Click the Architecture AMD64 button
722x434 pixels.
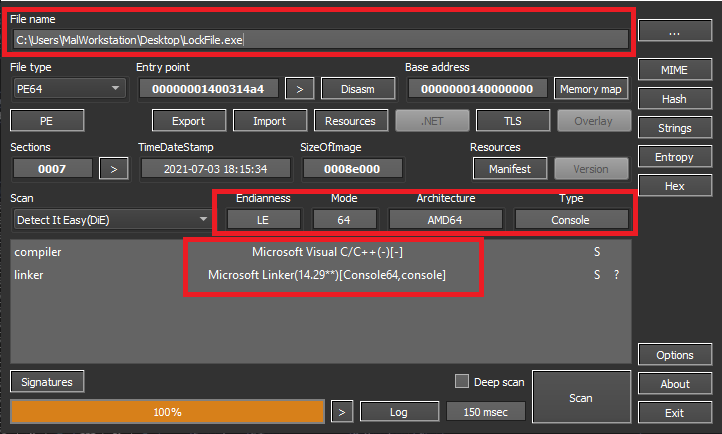coord(445,220)
